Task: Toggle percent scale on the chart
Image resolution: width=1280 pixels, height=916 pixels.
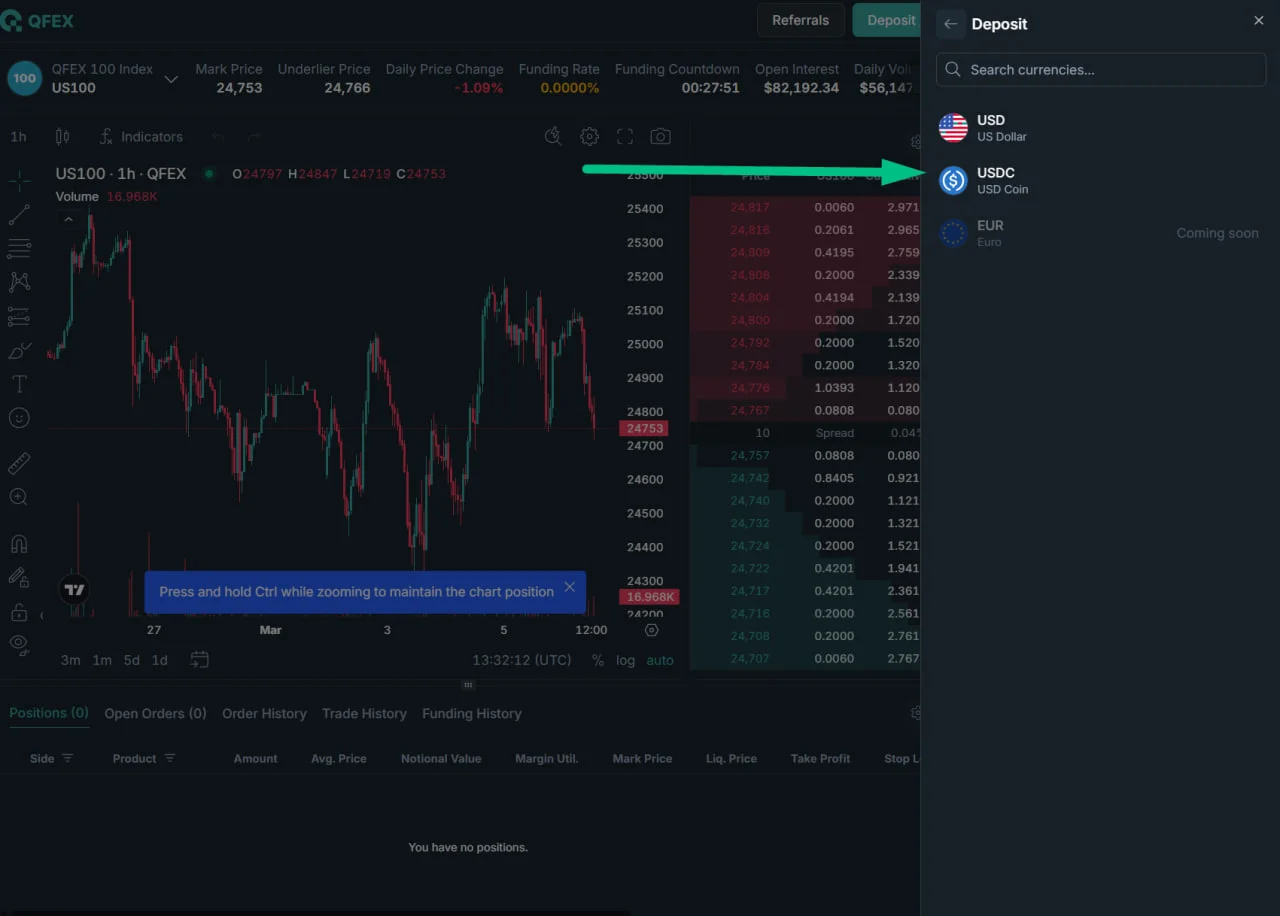Action: 598,660
